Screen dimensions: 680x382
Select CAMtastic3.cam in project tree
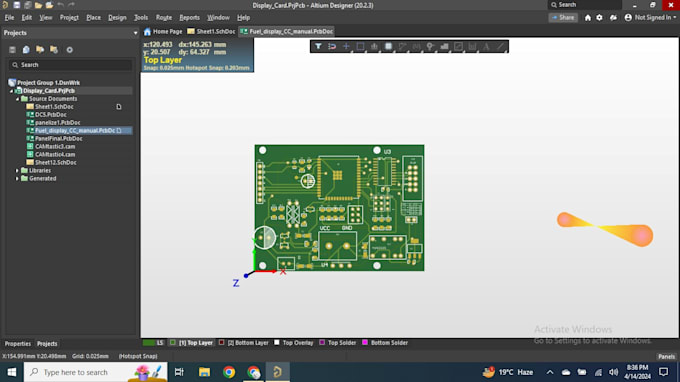coord(55,147)
